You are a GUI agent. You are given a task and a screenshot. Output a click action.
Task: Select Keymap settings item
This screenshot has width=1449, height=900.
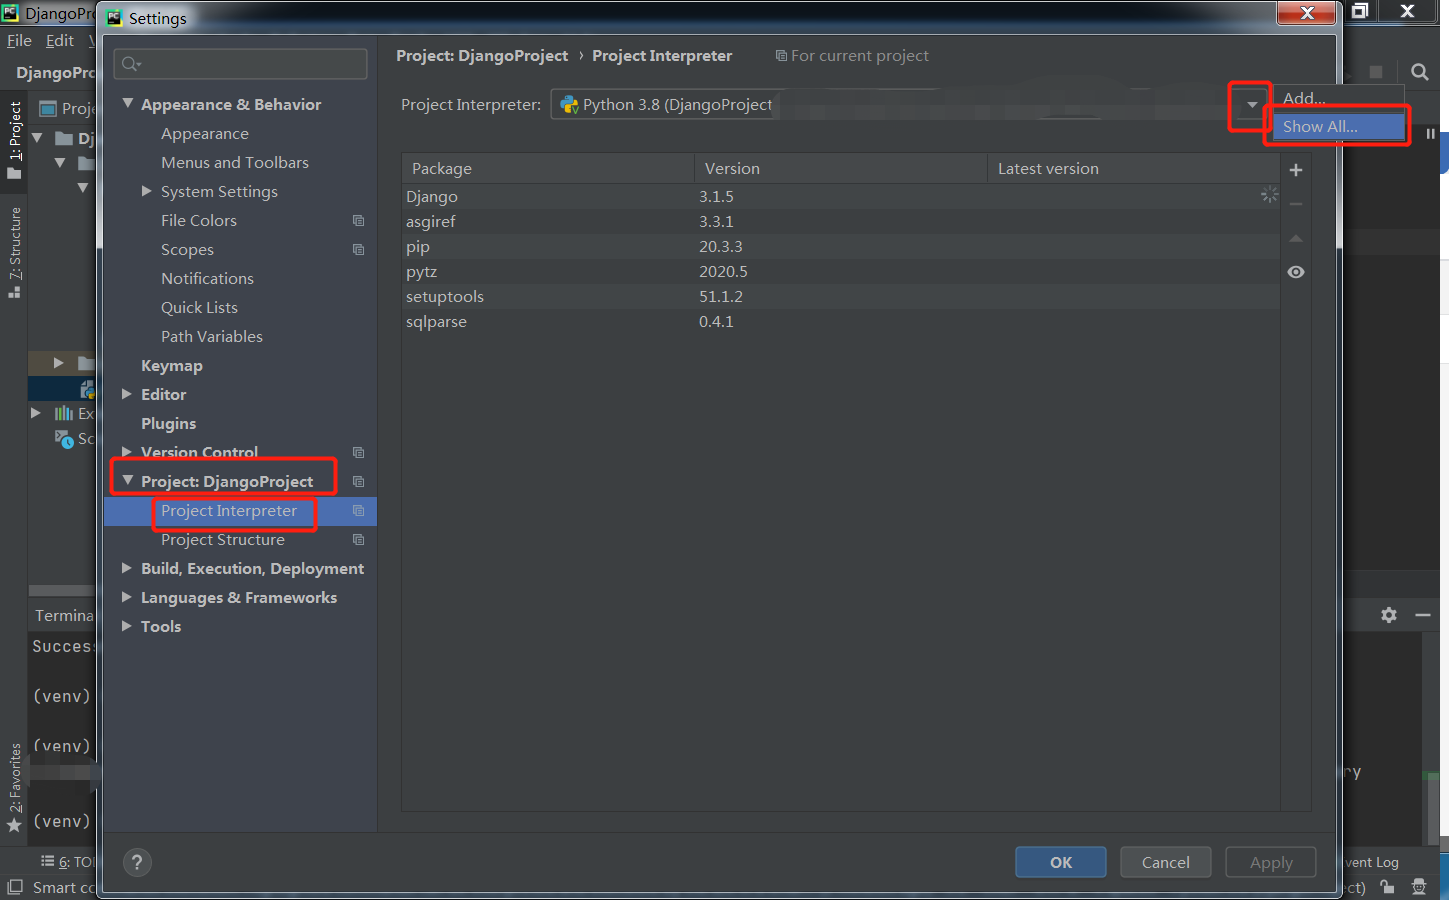coord(172,365)
